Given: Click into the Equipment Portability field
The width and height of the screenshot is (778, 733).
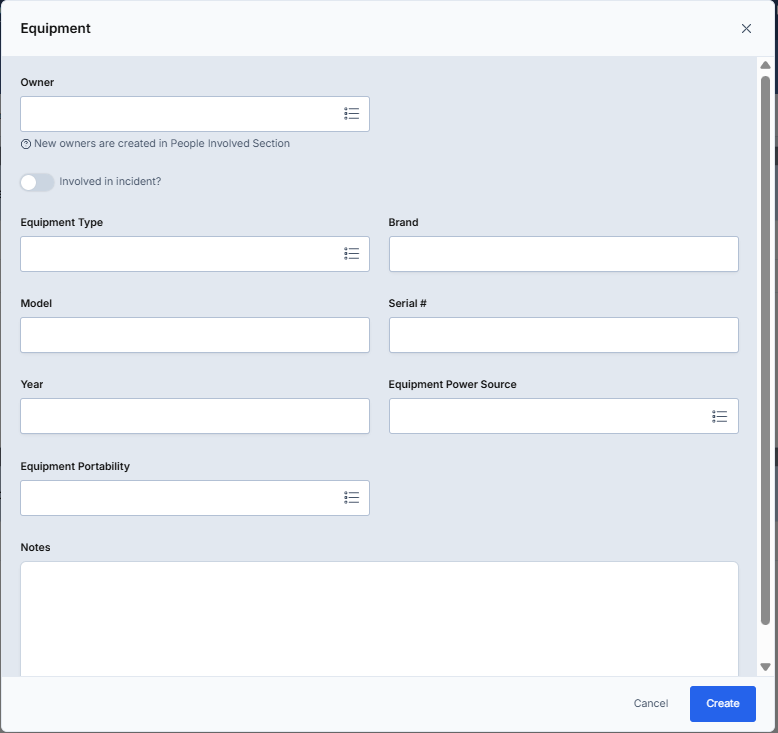Looking at the screenshot, I should pos(195,498).
